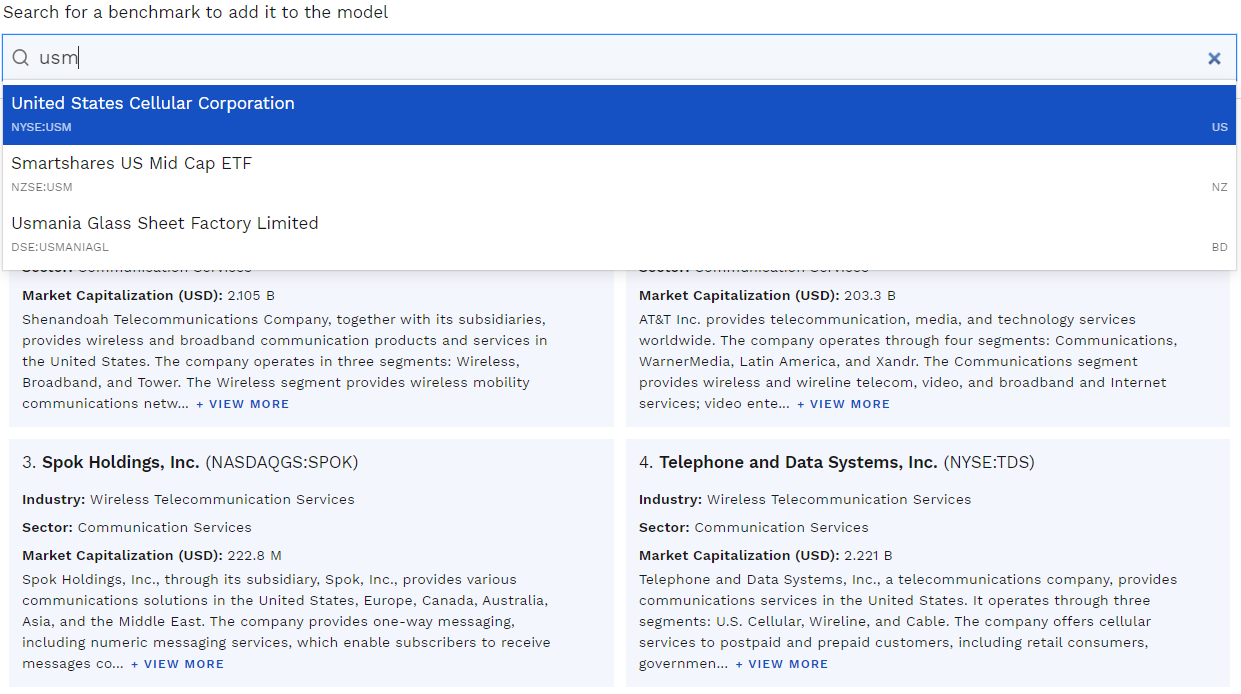Click the 2.105 B market capitalization value
The height and width of the screenshot is (694, 1241).
(251, 295)
